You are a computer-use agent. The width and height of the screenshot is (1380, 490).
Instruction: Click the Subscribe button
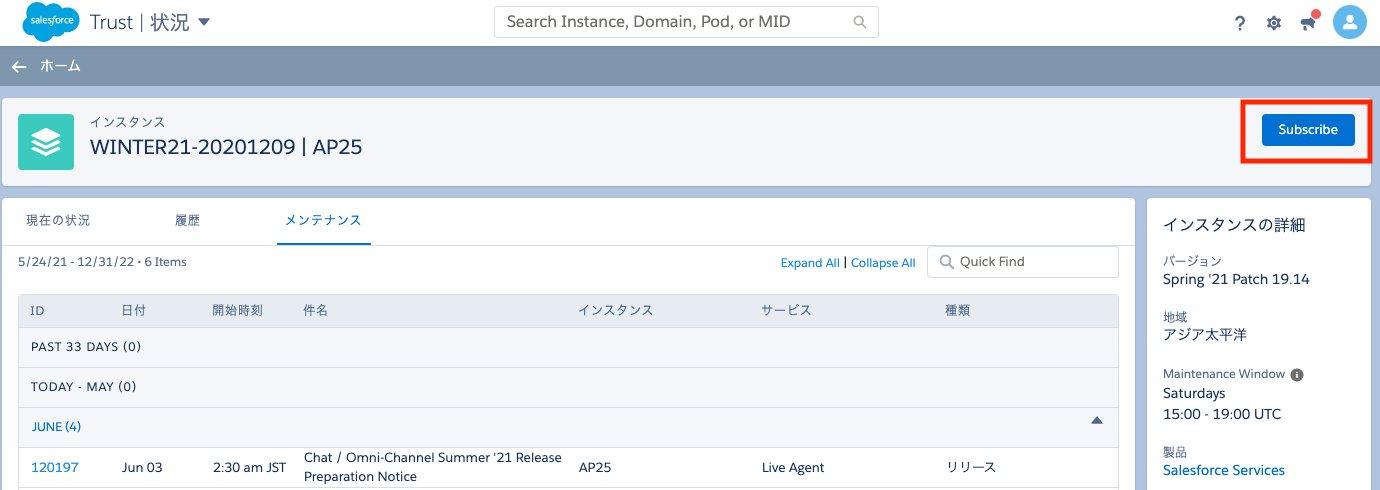pyautogui.click(x=1308, y=130)
